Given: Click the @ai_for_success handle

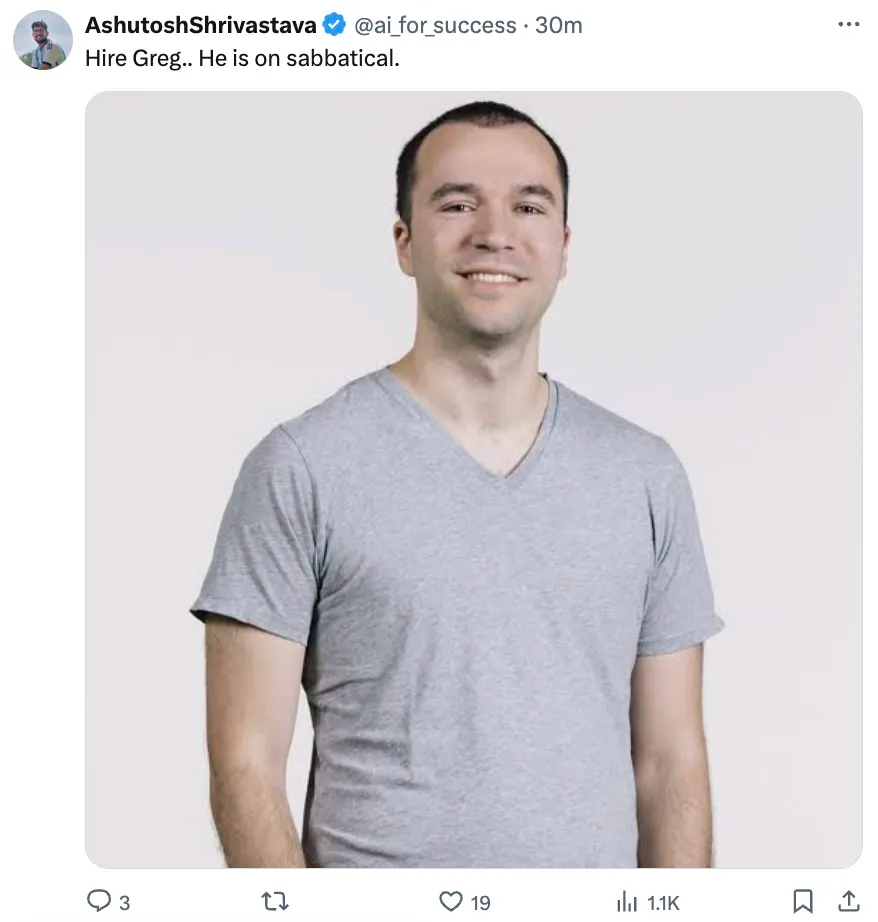Looking at the screenshot, I should click(x=434, y=25).
